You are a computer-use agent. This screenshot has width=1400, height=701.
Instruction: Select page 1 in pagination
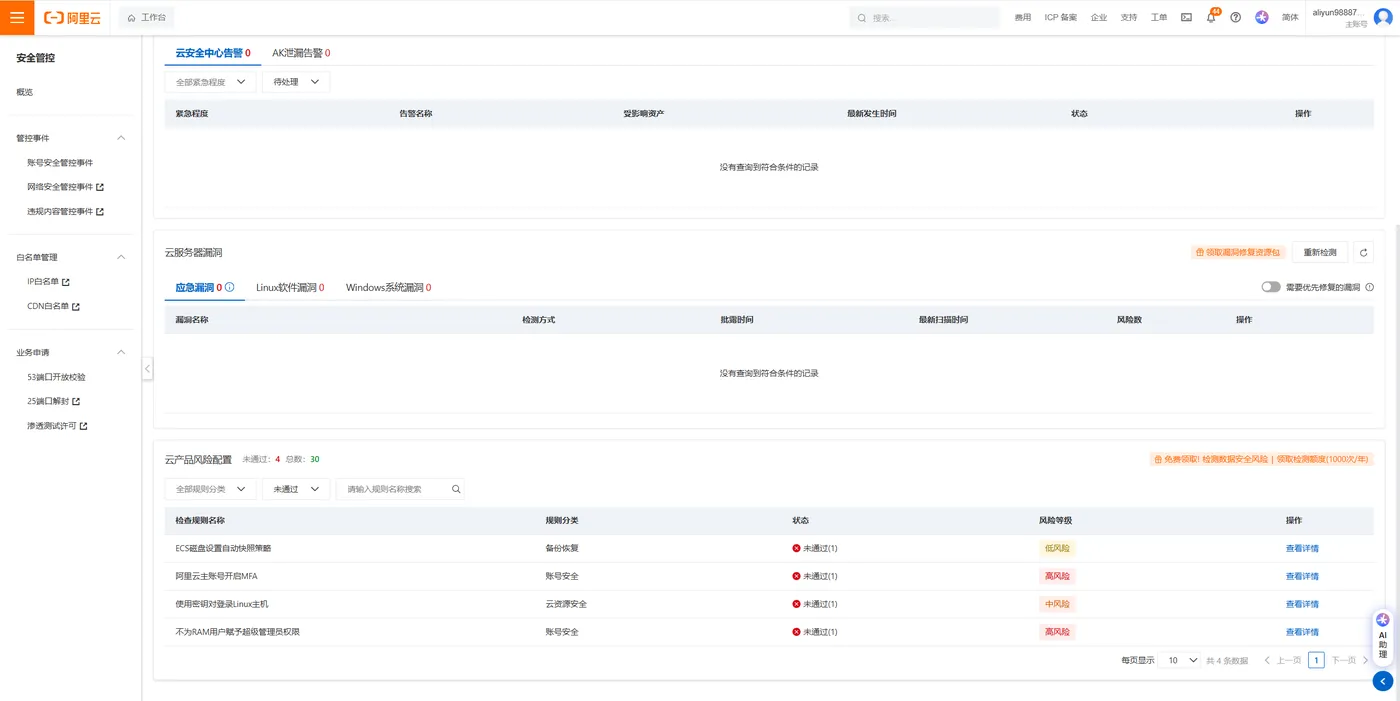(x=1317, y=660)
